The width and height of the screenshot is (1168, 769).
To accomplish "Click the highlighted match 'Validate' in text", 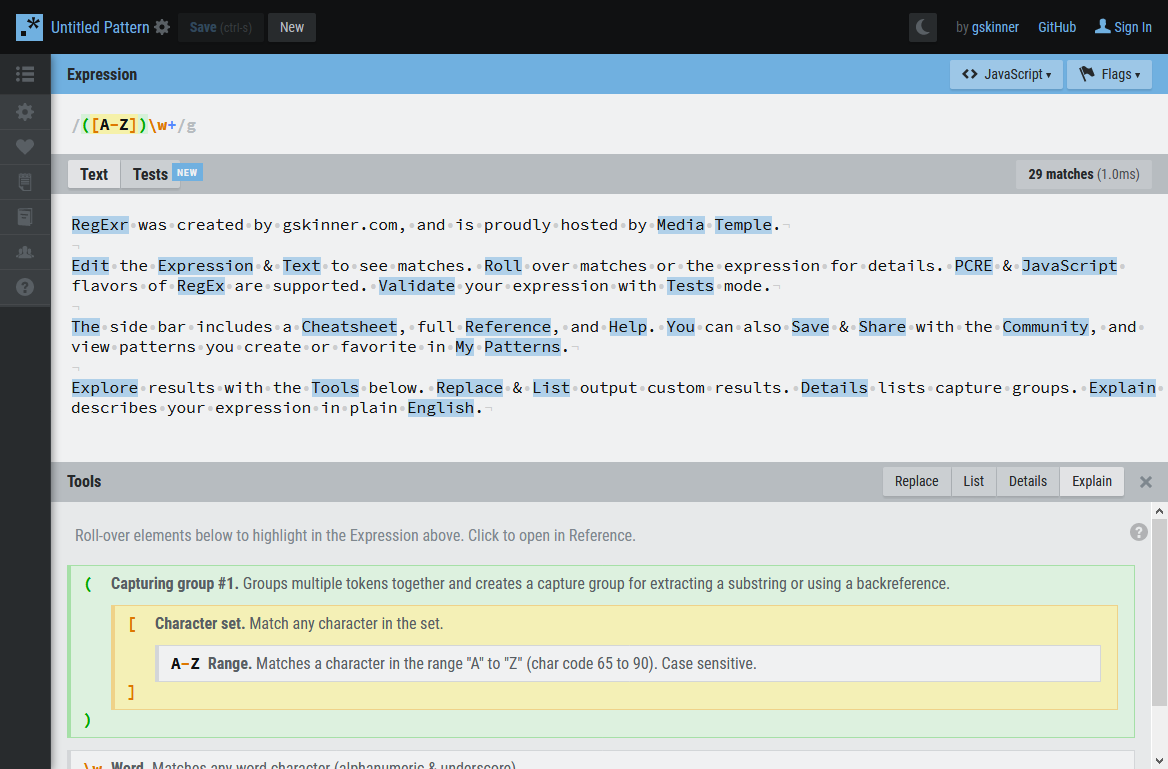I will pyautogui.click(x=416, y=286).
